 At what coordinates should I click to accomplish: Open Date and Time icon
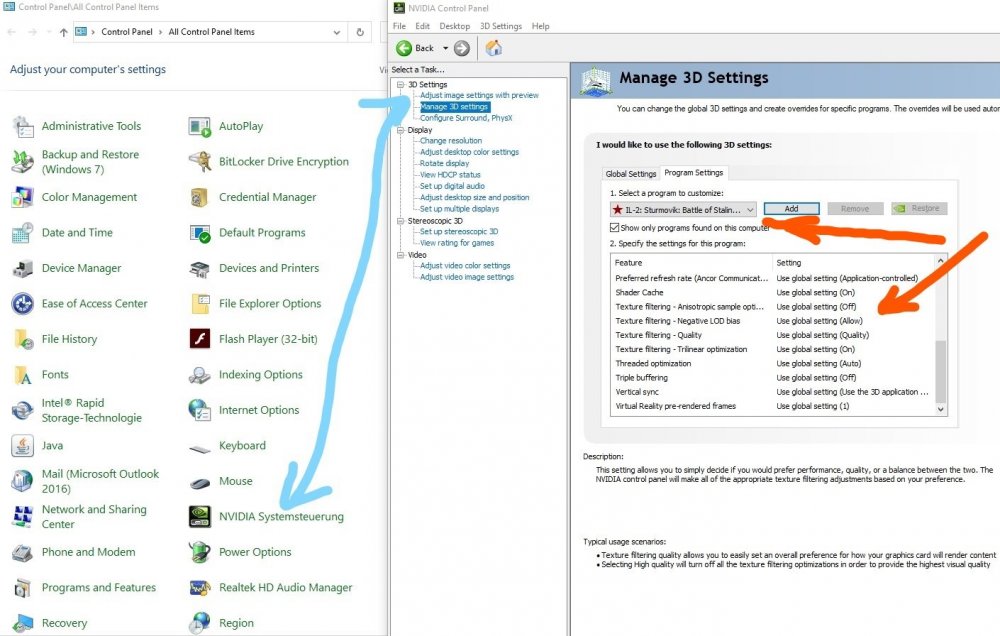pos(23,233)
